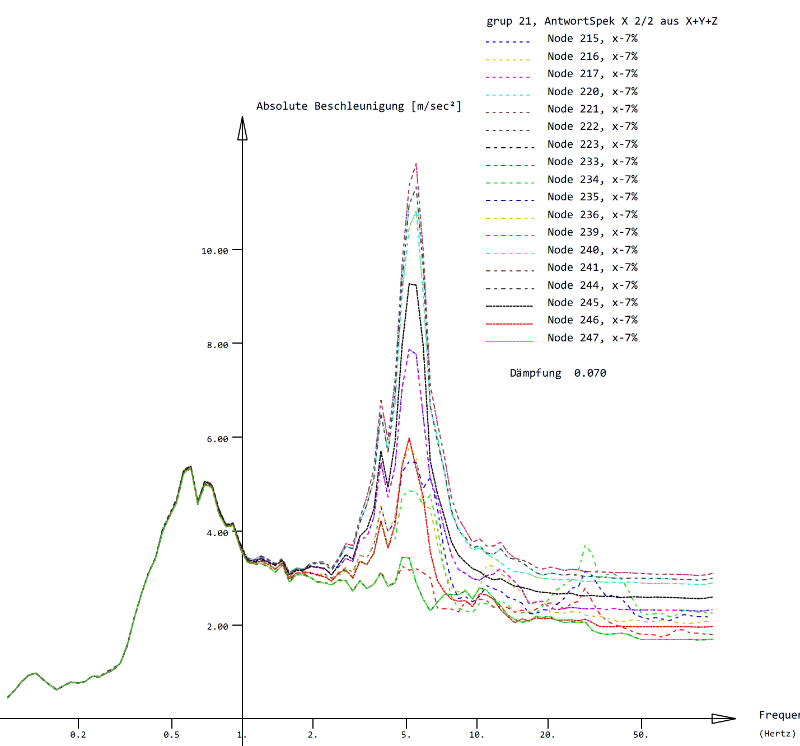Image resolution: width=800 pixels, height=746 pixels.
Task: Select legend label "Node 247, x-7%"
Action: coord(592,338)
